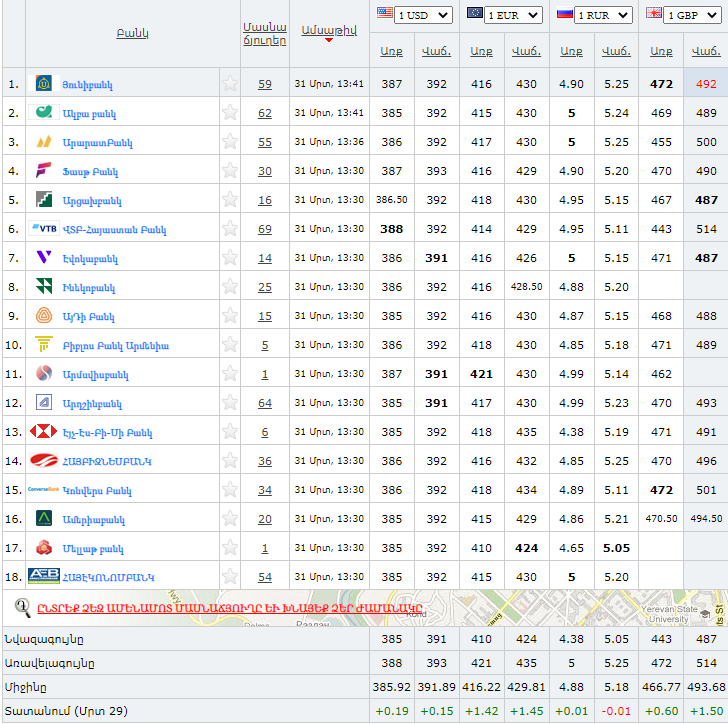
Task: Open the Ameriabank name link in row 16
Action: click(94, 520)
